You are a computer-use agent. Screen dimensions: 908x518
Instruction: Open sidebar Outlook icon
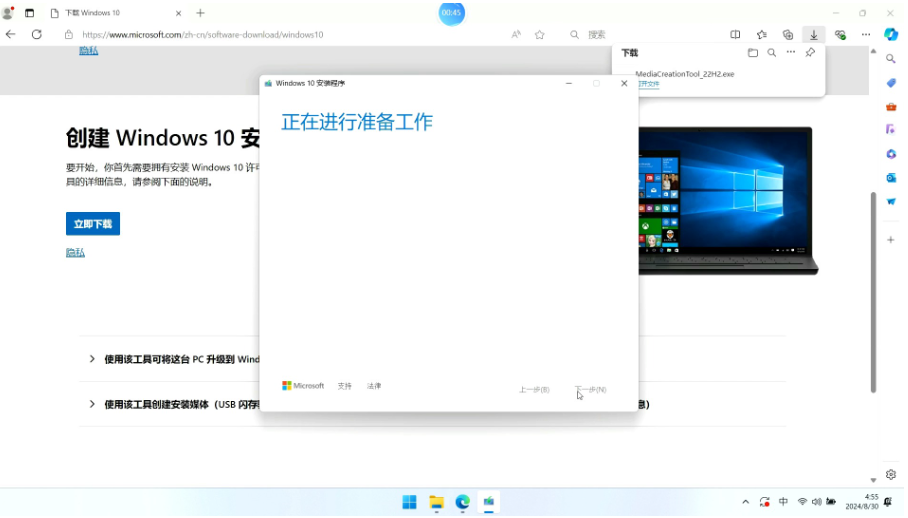click(891, 178)
